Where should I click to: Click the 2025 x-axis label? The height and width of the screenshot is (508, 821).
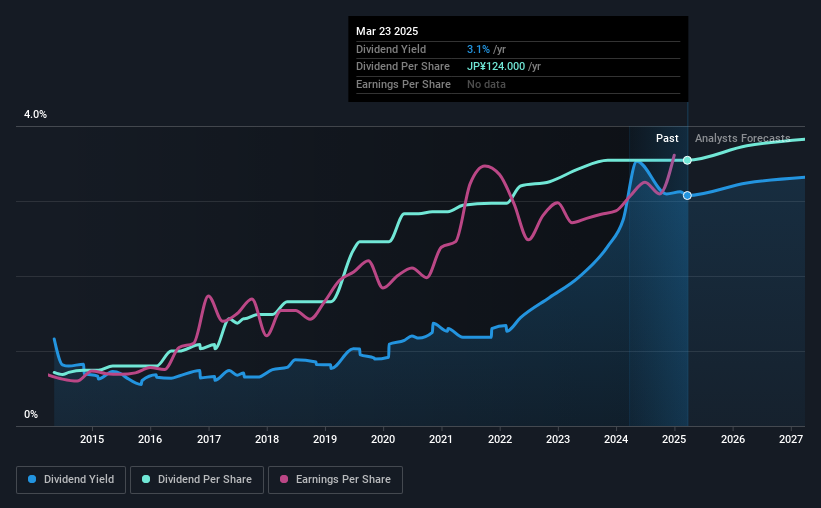[x=674, y=439]
